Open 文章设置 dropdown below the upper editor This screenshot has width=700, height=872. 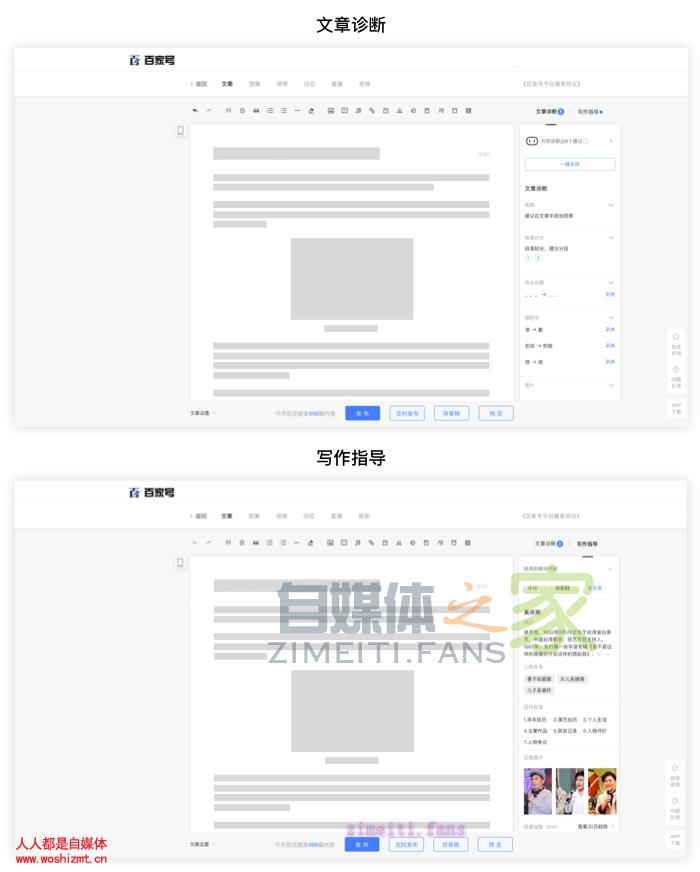202,412
